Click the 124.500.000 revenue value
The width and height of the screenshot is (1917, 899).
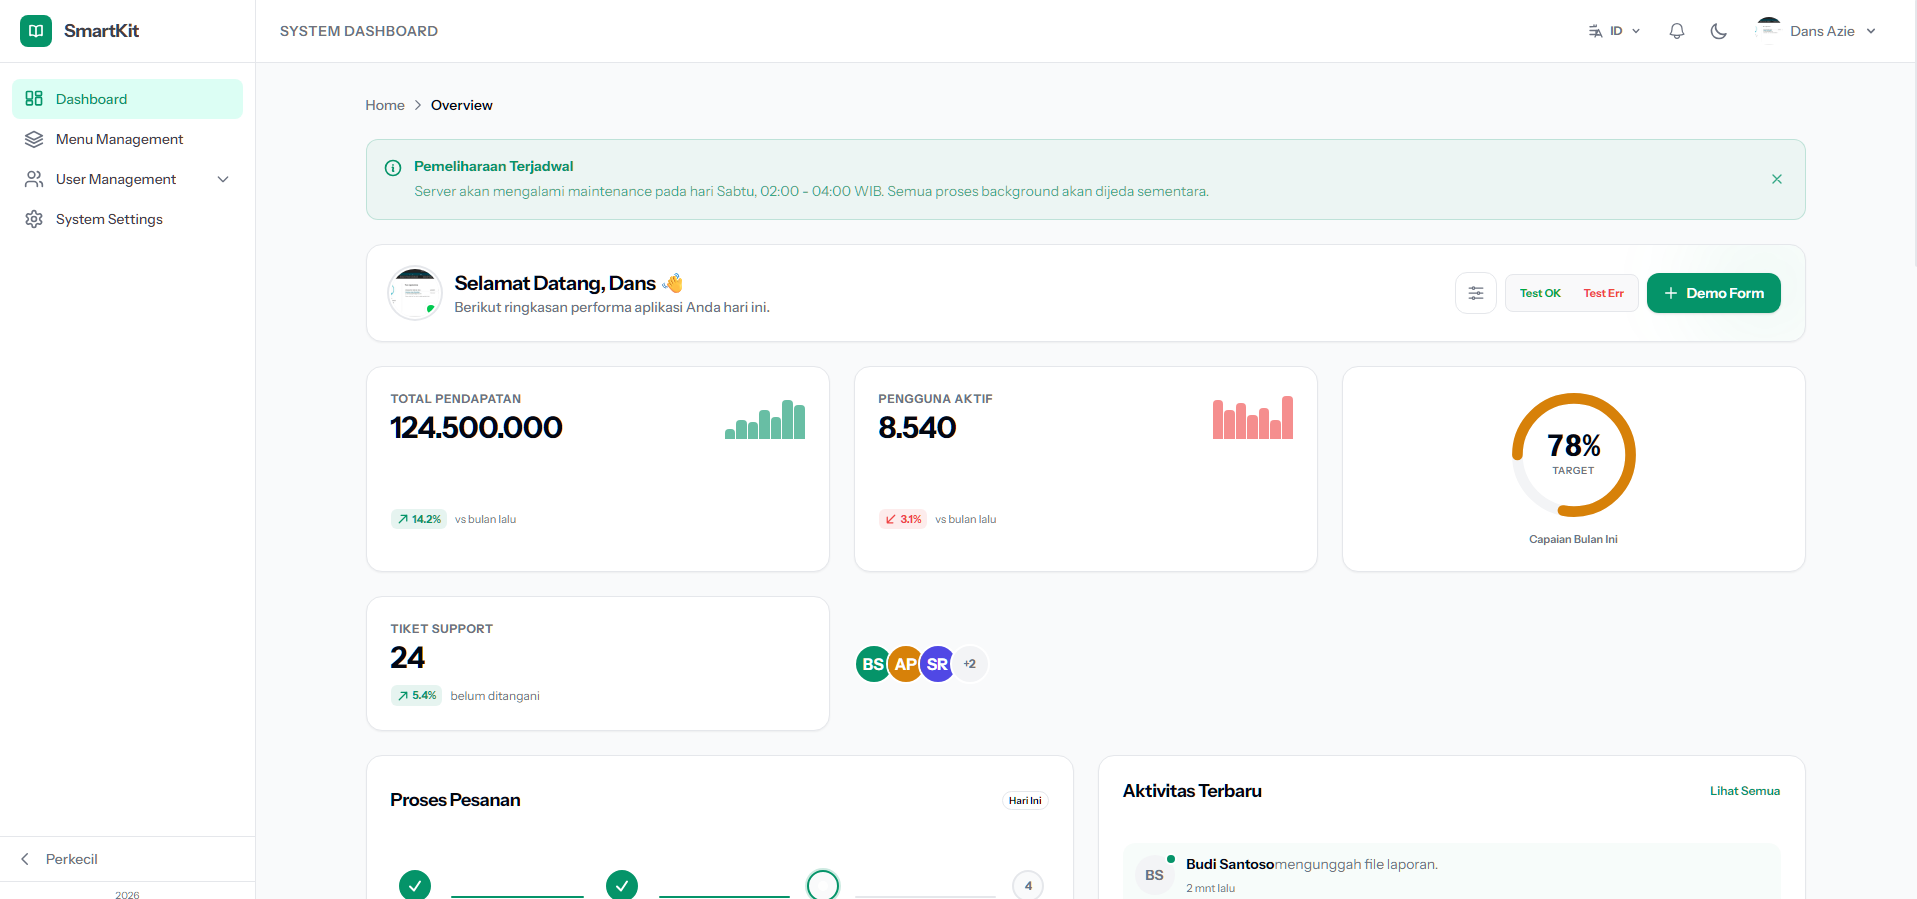click(476, 428)
